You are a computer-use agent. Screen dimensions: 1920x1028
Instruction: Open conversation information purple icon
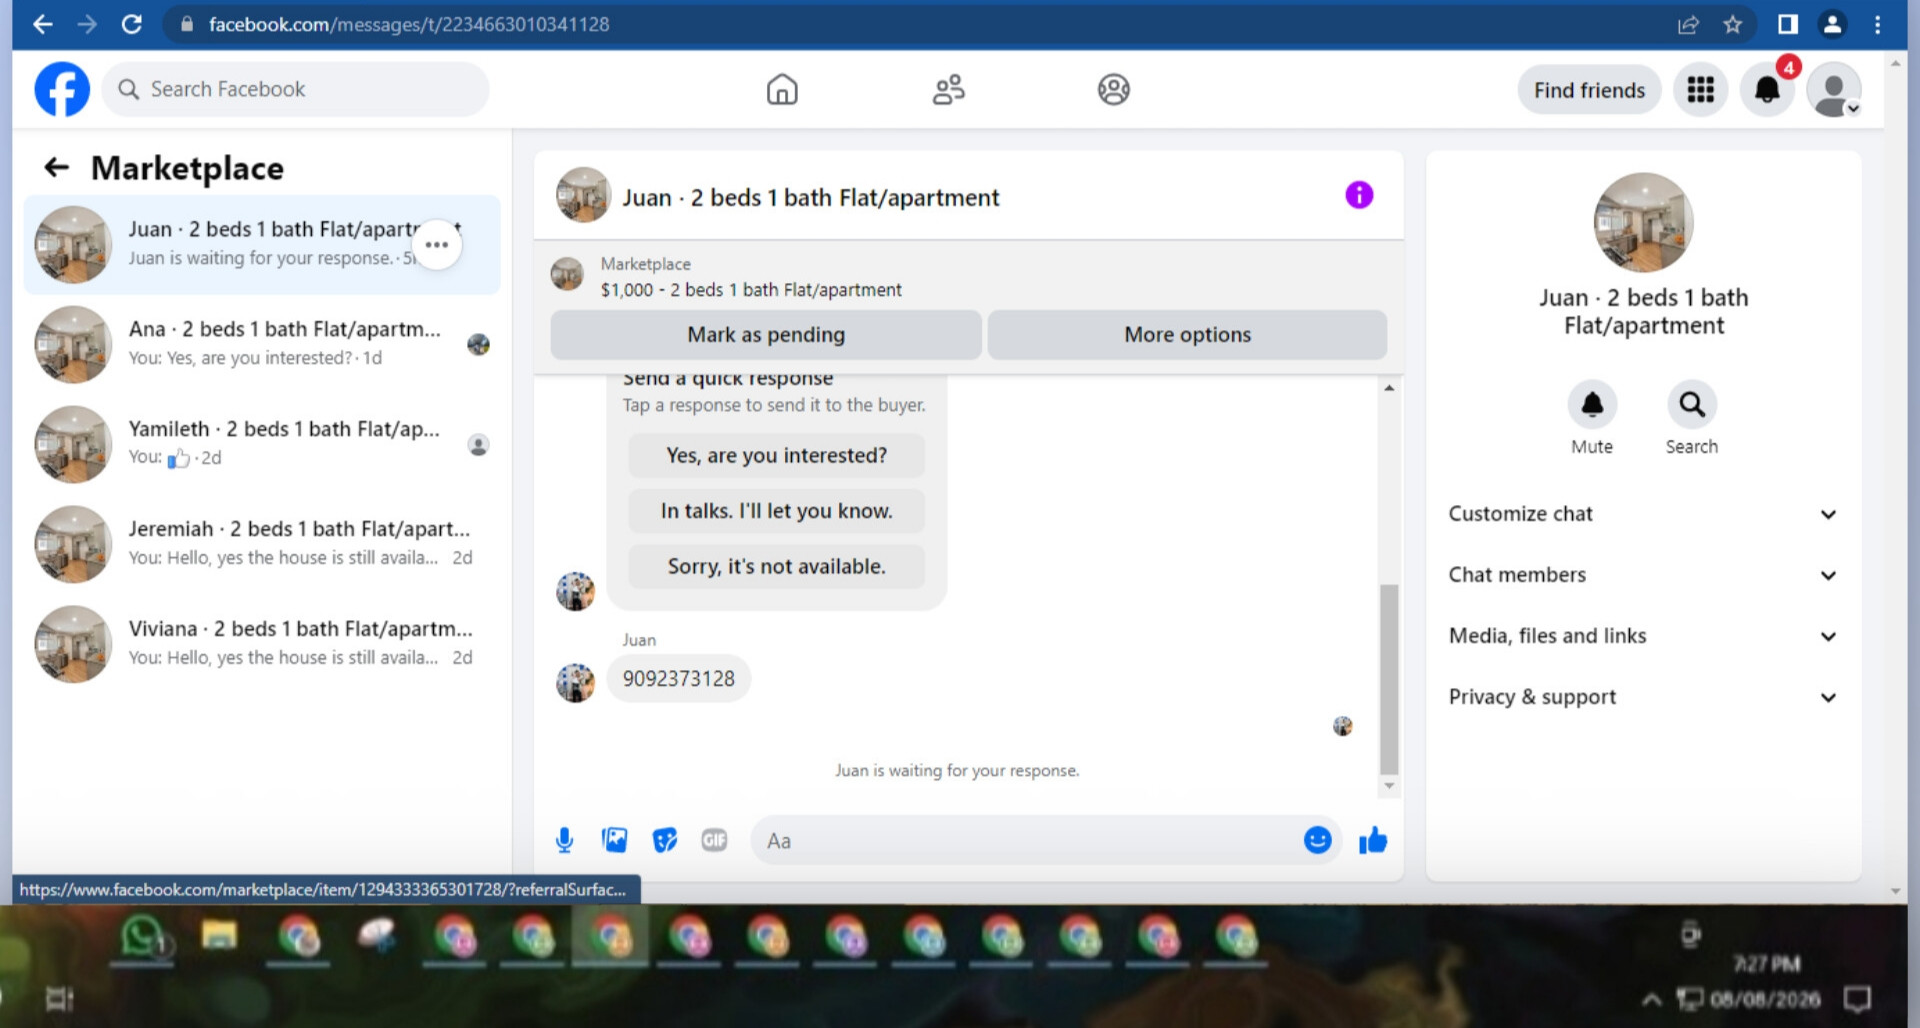1359,195
